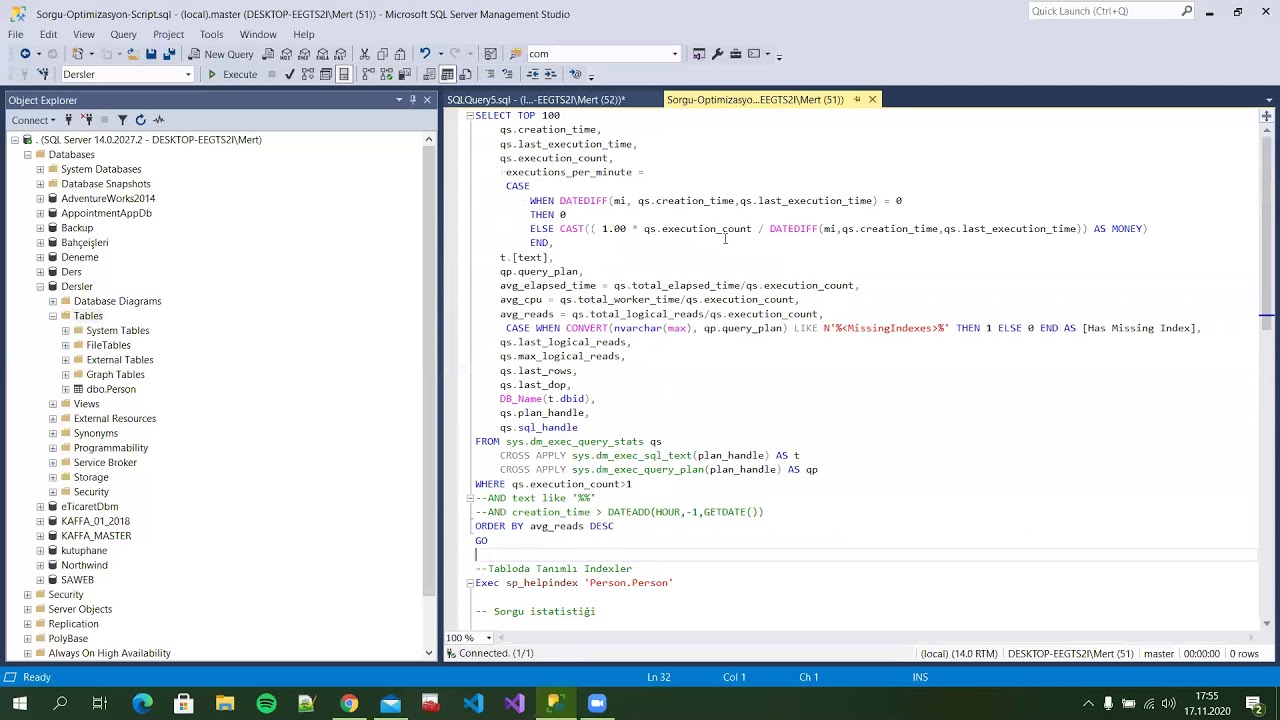This screenshot has width=1280, height=720.
Task: Click the Parse checkmark icon
Action: (290, 74)
